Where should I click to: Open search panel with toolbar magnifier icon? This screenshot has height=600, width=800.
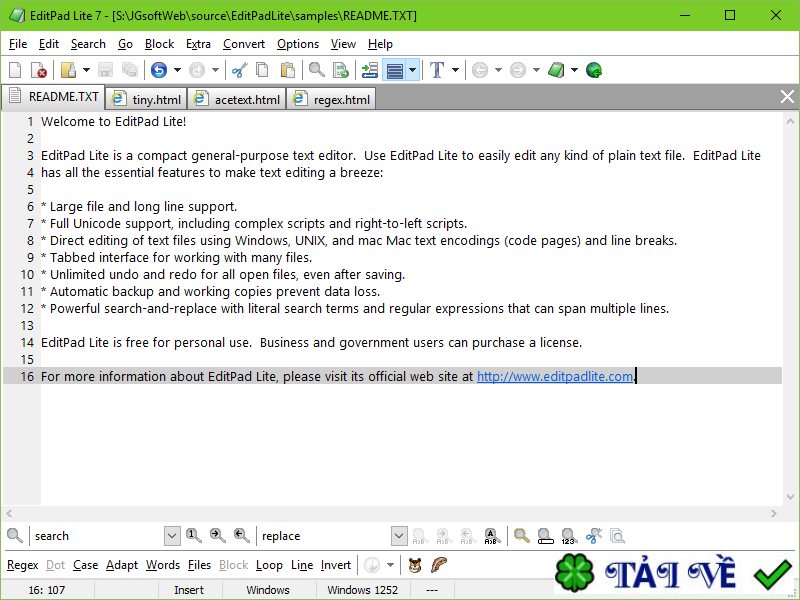317,70
